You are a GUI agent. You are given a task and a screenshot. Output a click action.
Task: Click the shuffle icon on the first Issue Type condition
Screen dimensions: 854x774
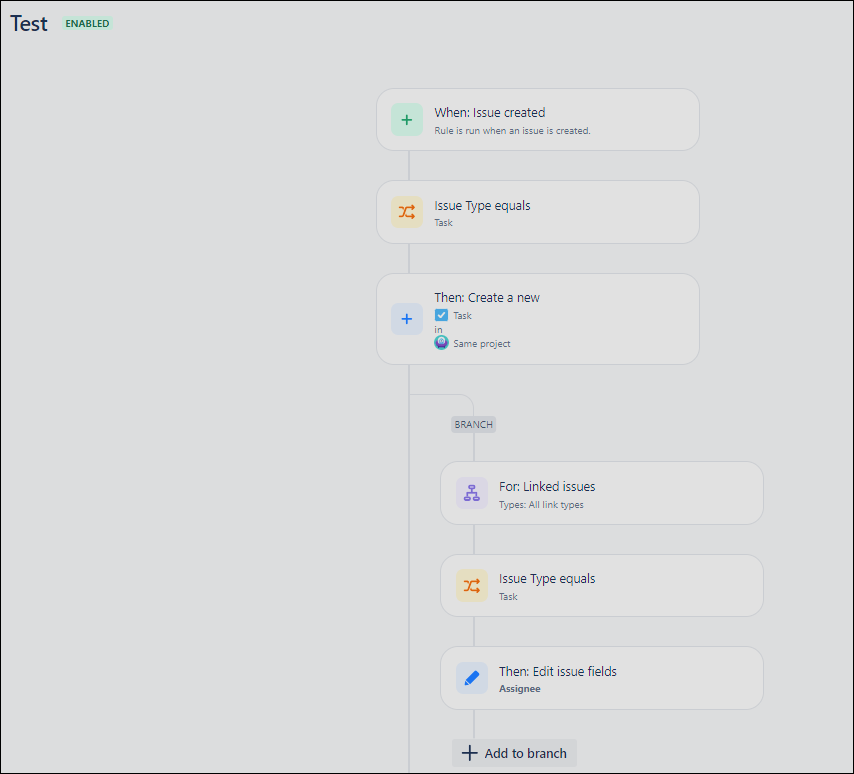406,212
